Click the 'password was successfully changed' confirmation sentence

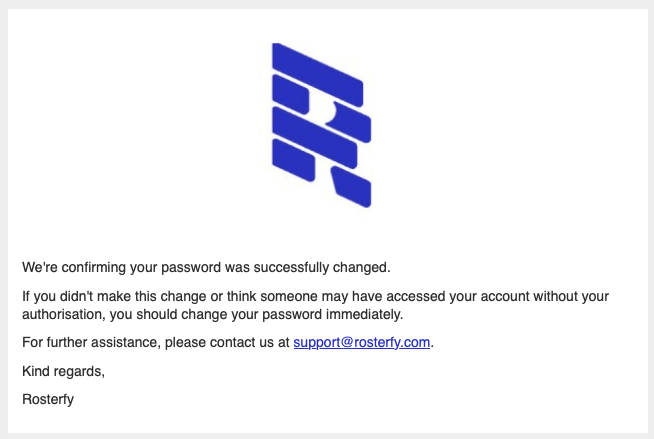[x=206, y=267]
